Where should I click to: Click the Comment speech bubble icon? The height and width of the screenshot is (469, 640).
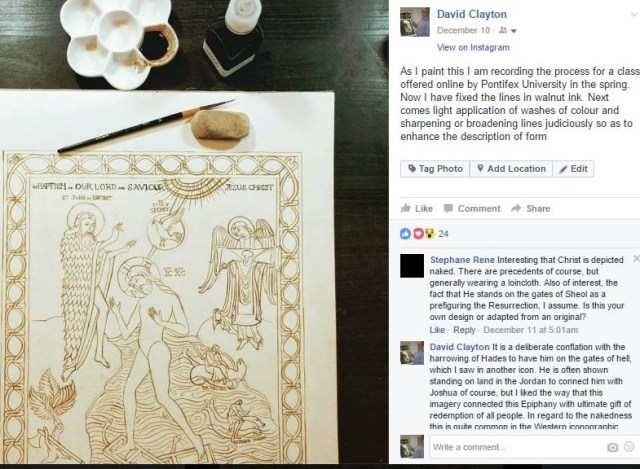click(448, 209)
